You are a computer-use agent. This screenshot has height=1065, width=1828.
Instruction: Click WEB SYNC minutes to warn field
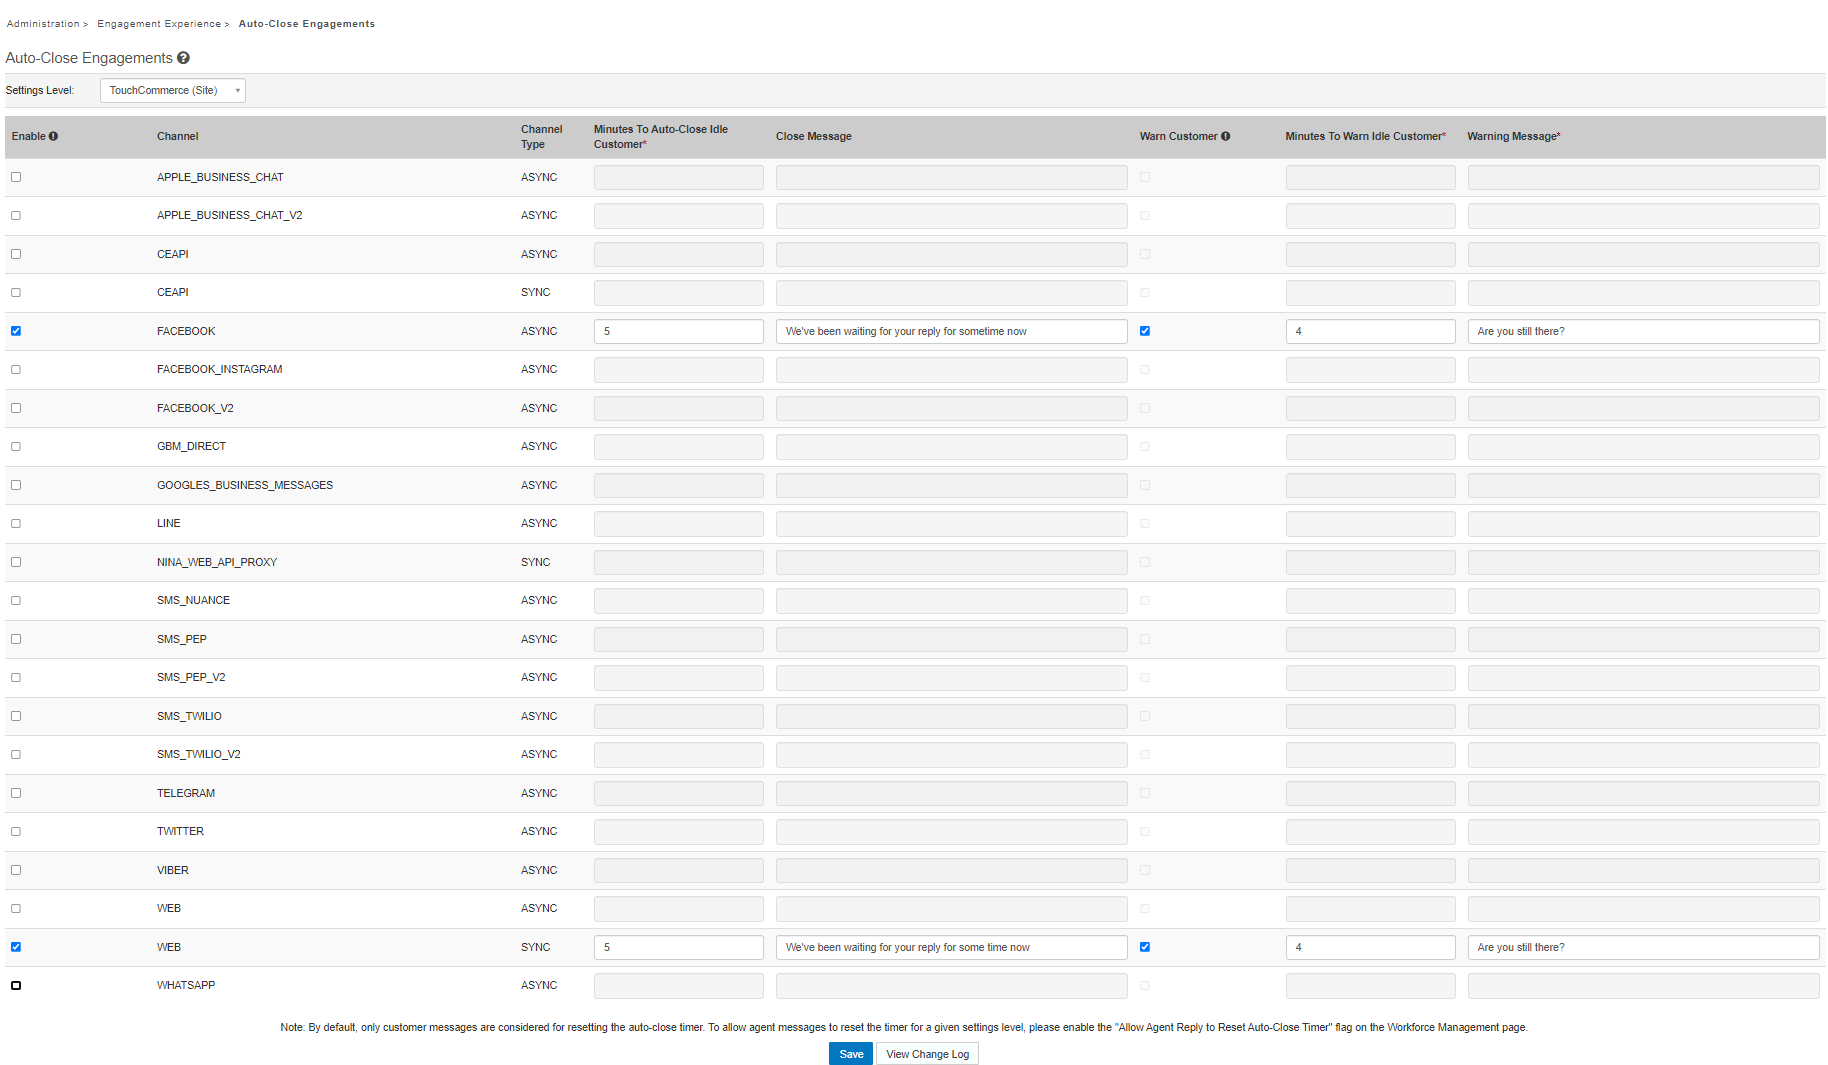[x=1369, y=947]
